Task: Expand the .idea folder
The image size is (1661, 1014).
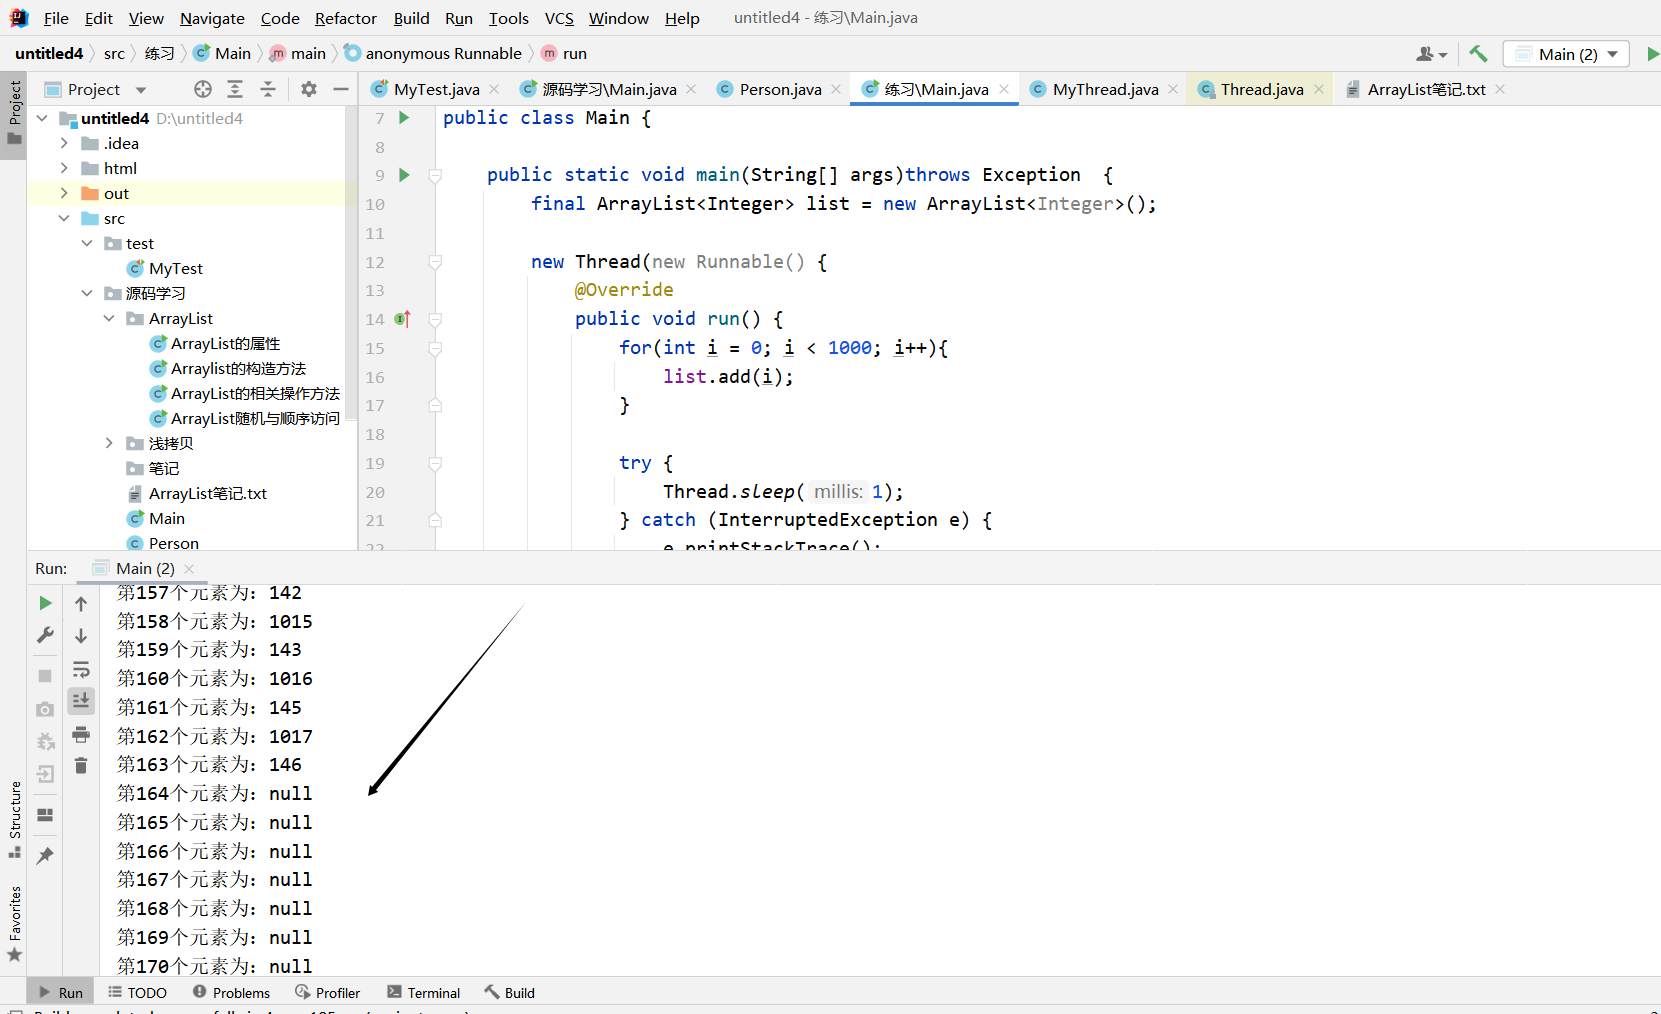Action: (64, 143)
